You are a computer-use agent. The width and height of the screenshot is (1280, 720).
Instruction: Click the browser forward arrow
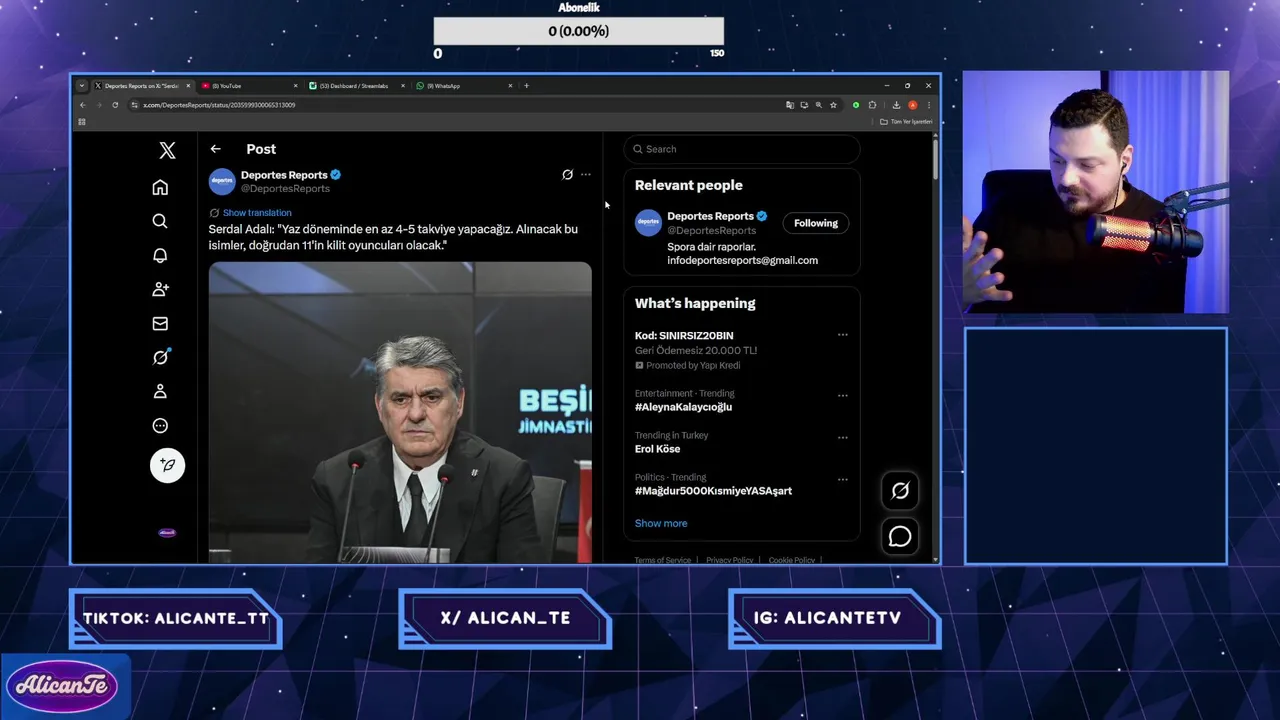pyautogui.click(x=99, y=105)
